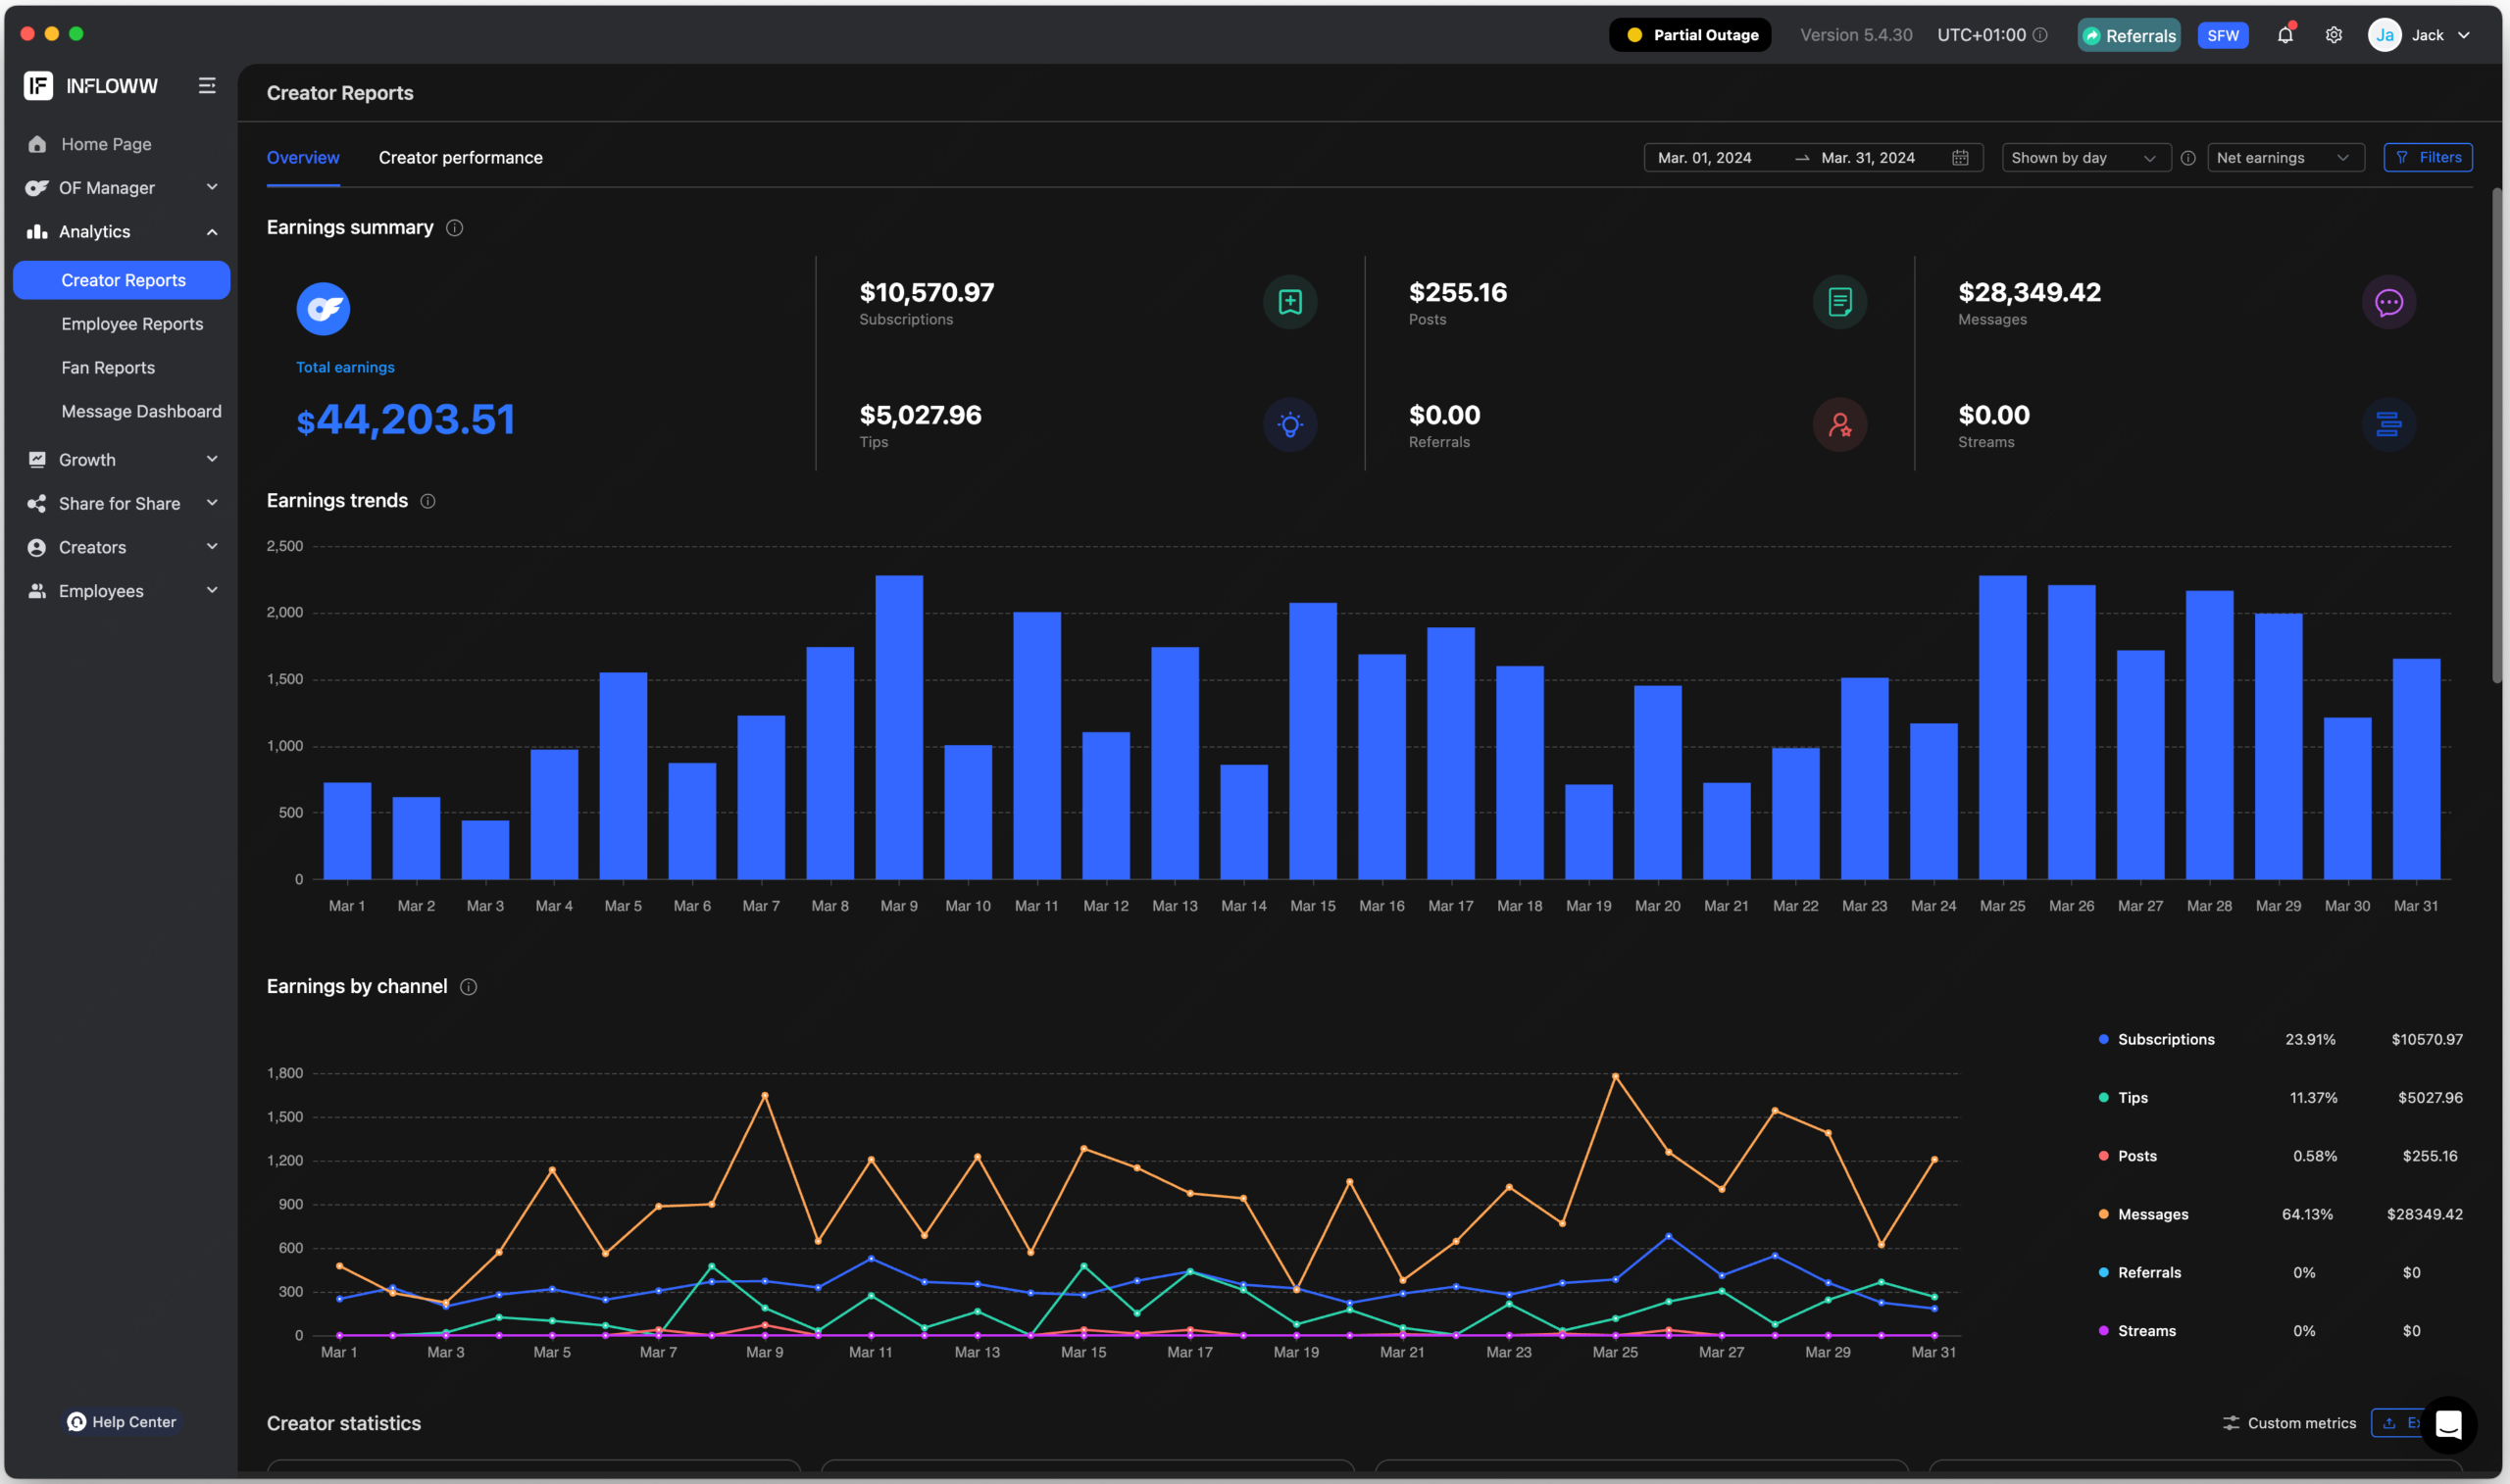Switch to the Creator performance tab
The width and height of the screenshot is (2510, 1484).
(x=460, y=158)
